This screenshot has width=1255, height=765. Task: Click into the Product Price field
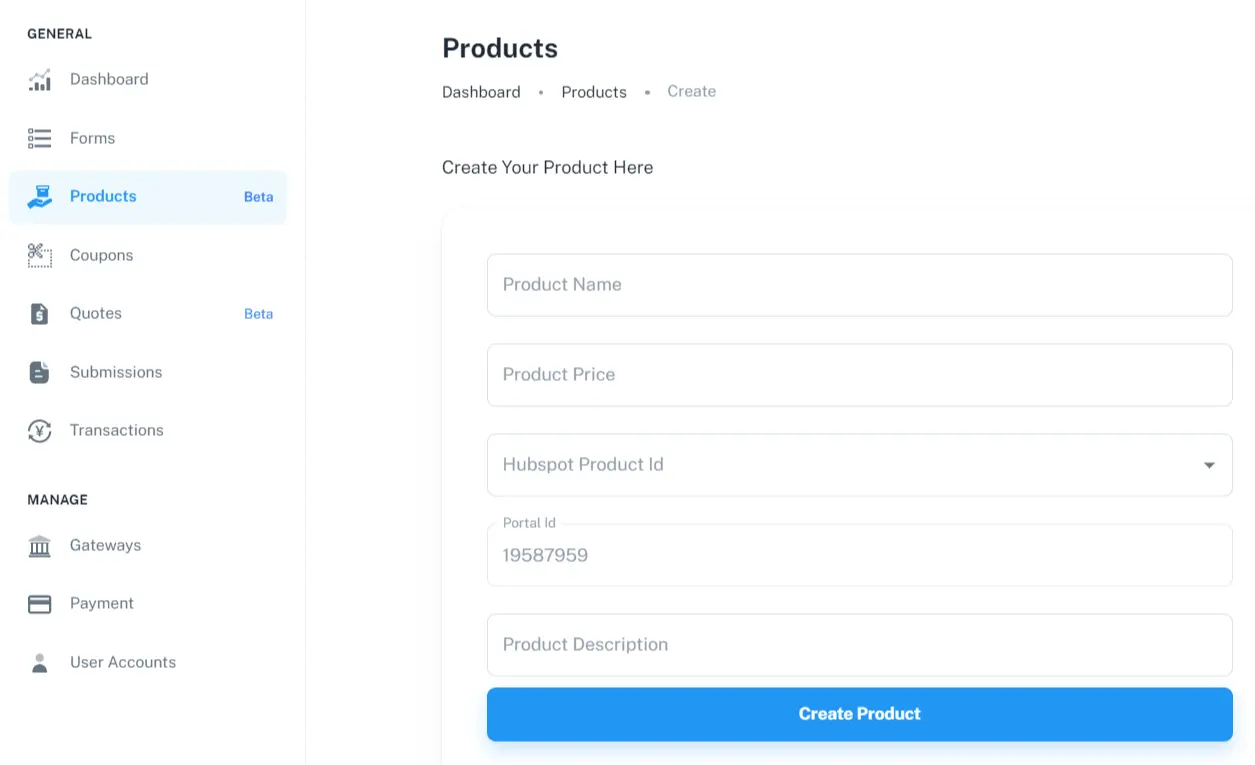859,375
